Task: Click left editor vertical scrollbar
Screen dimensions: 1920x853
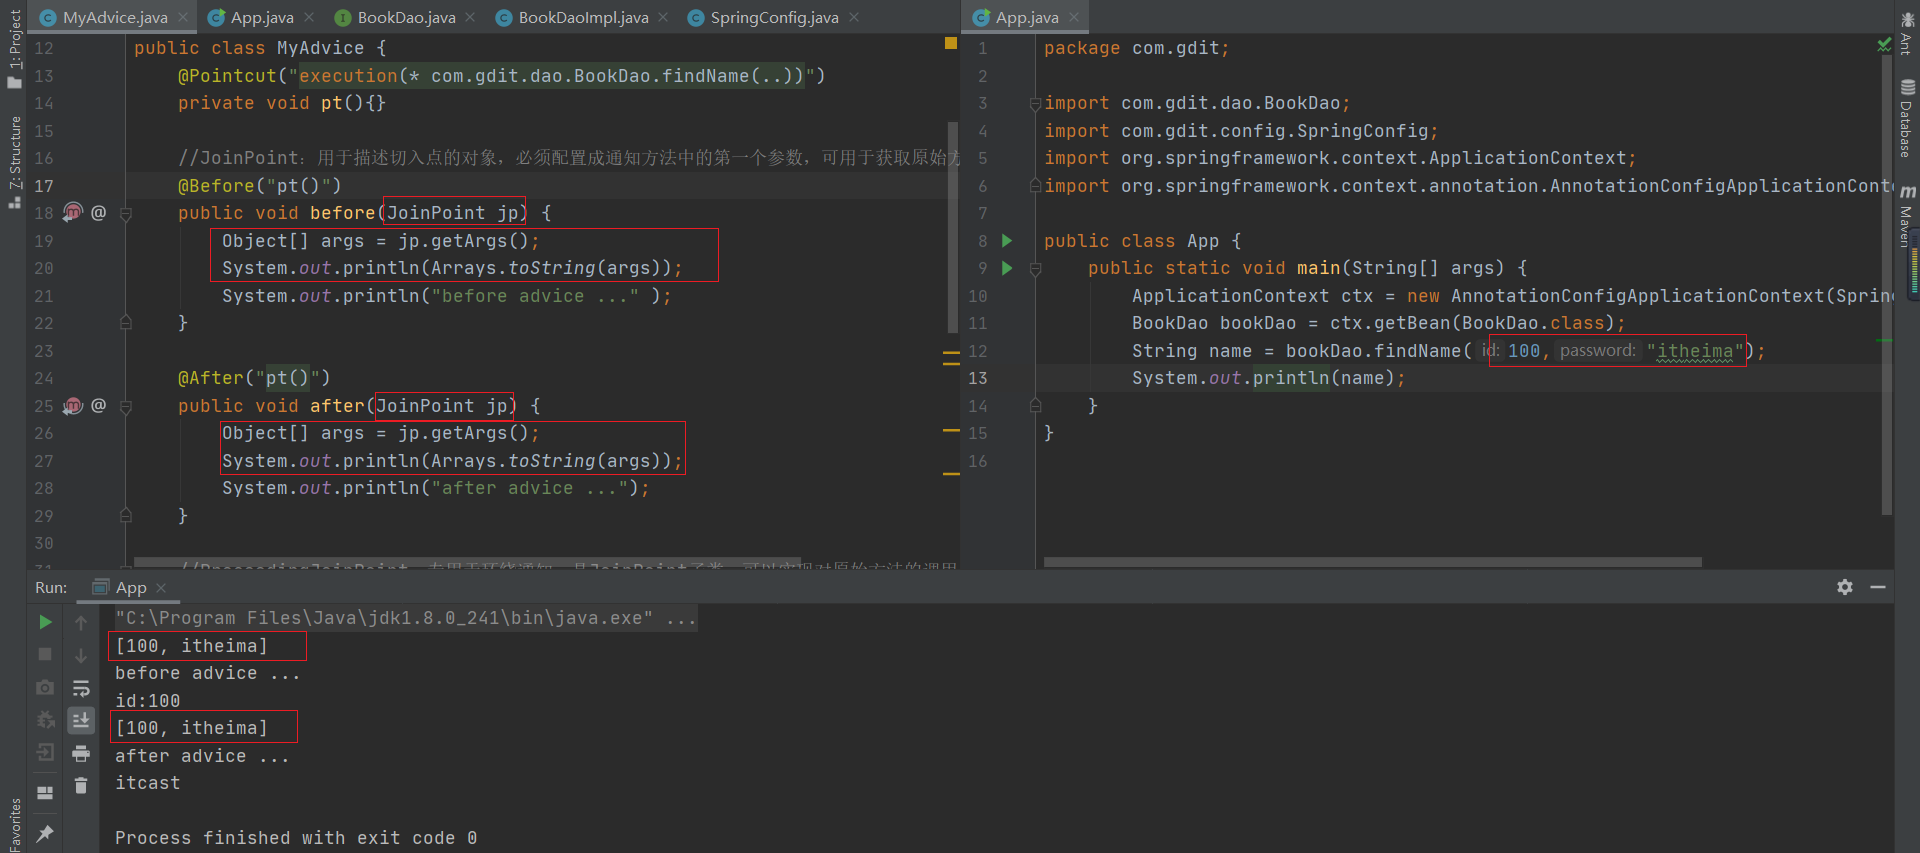Action: 952,227
